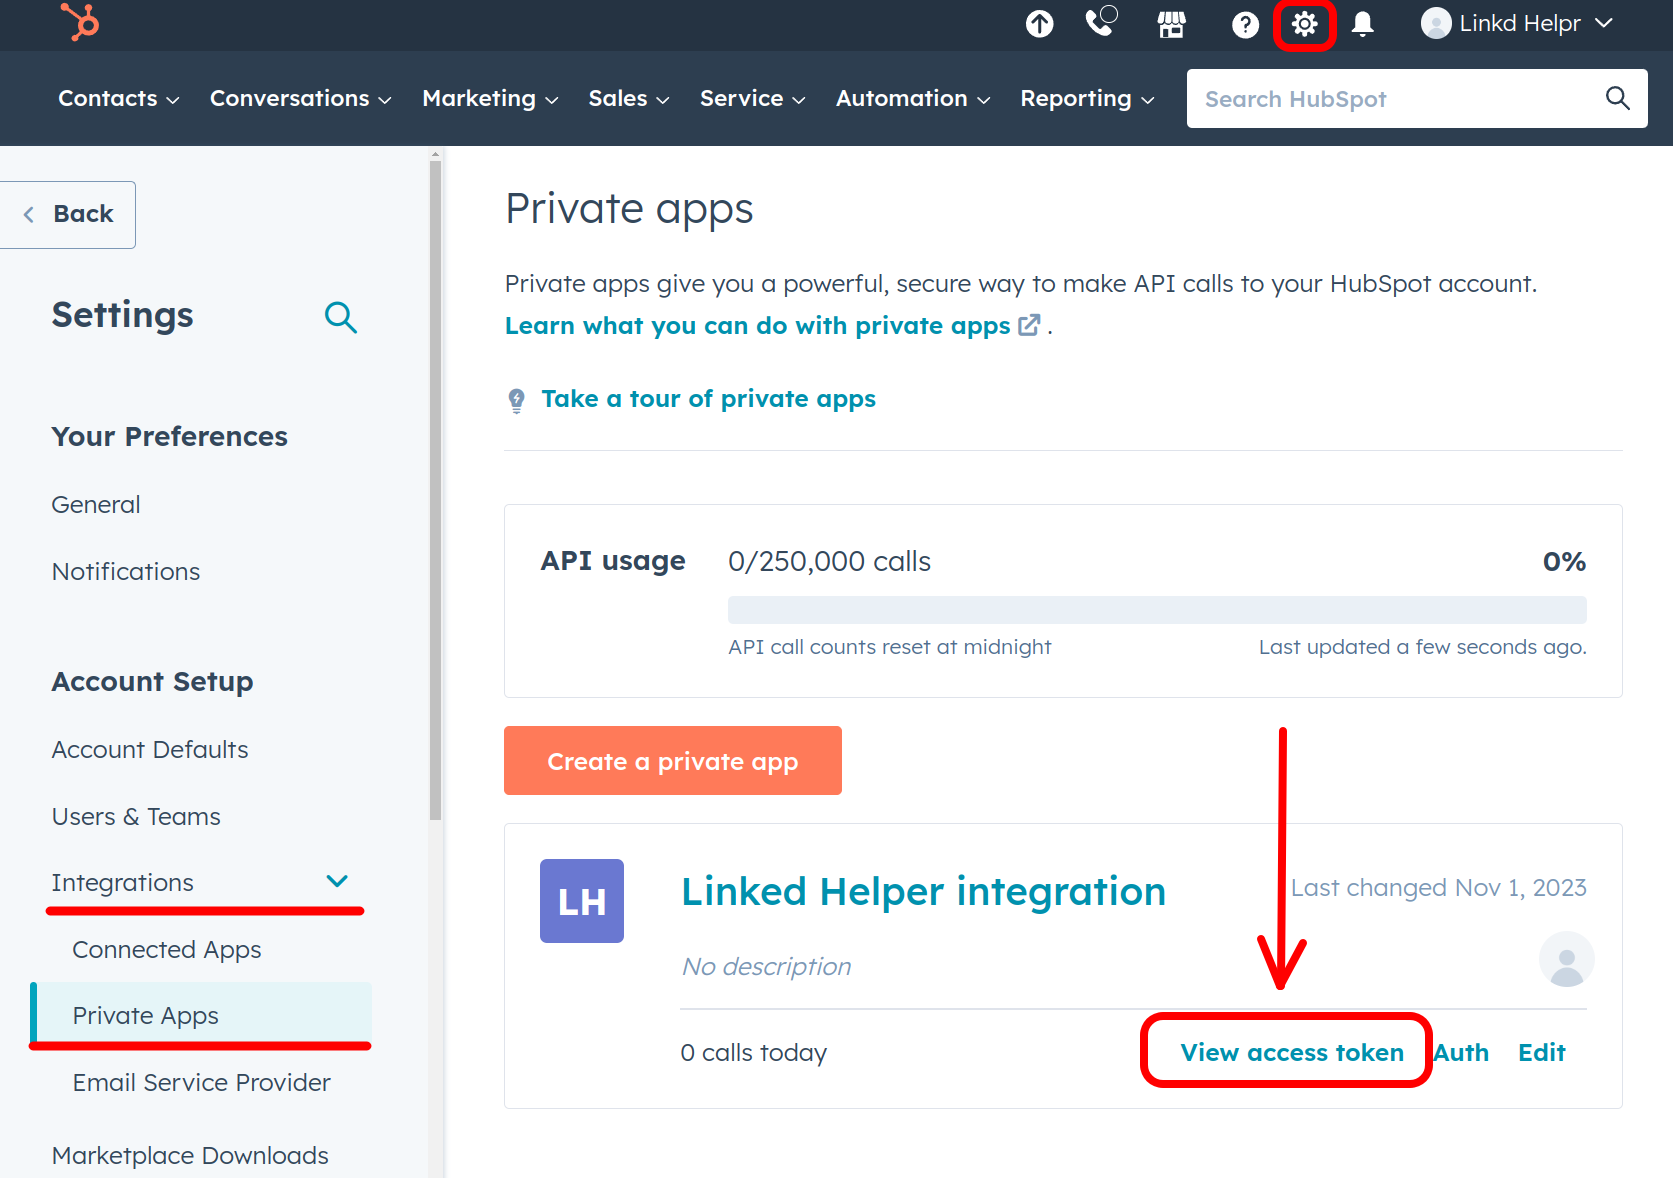Open the Linkd Helpr account dropdown

tap(1517, 23)
